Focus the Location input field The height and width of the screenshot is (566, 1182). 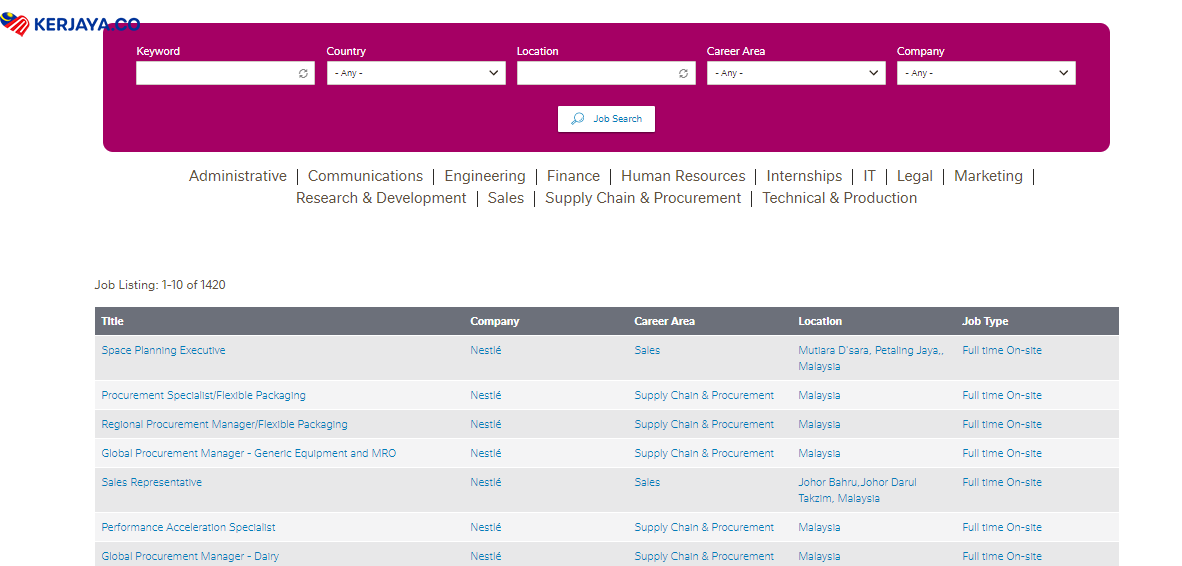point(606,73)
